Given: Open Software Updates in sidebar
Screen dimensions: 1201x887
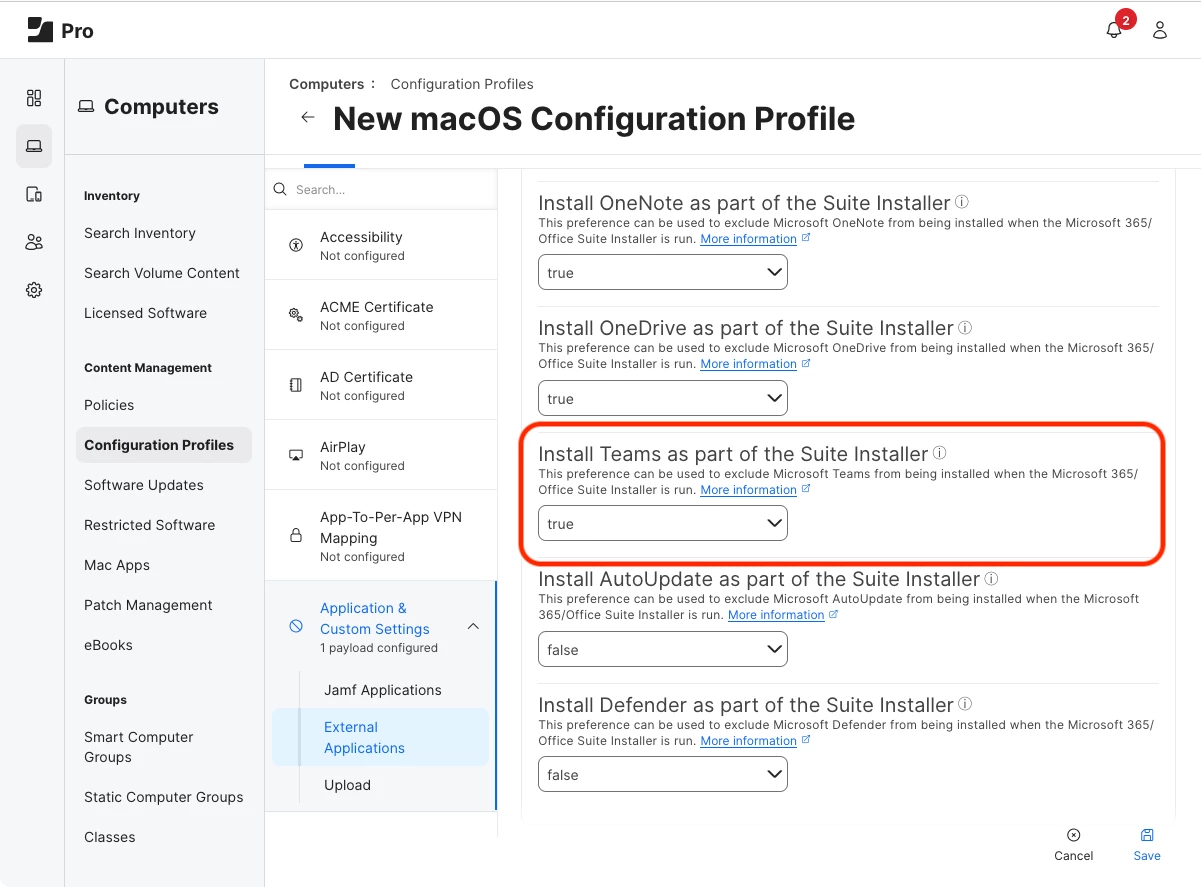Looking at the screenshot, I should (x=144, y=485).
